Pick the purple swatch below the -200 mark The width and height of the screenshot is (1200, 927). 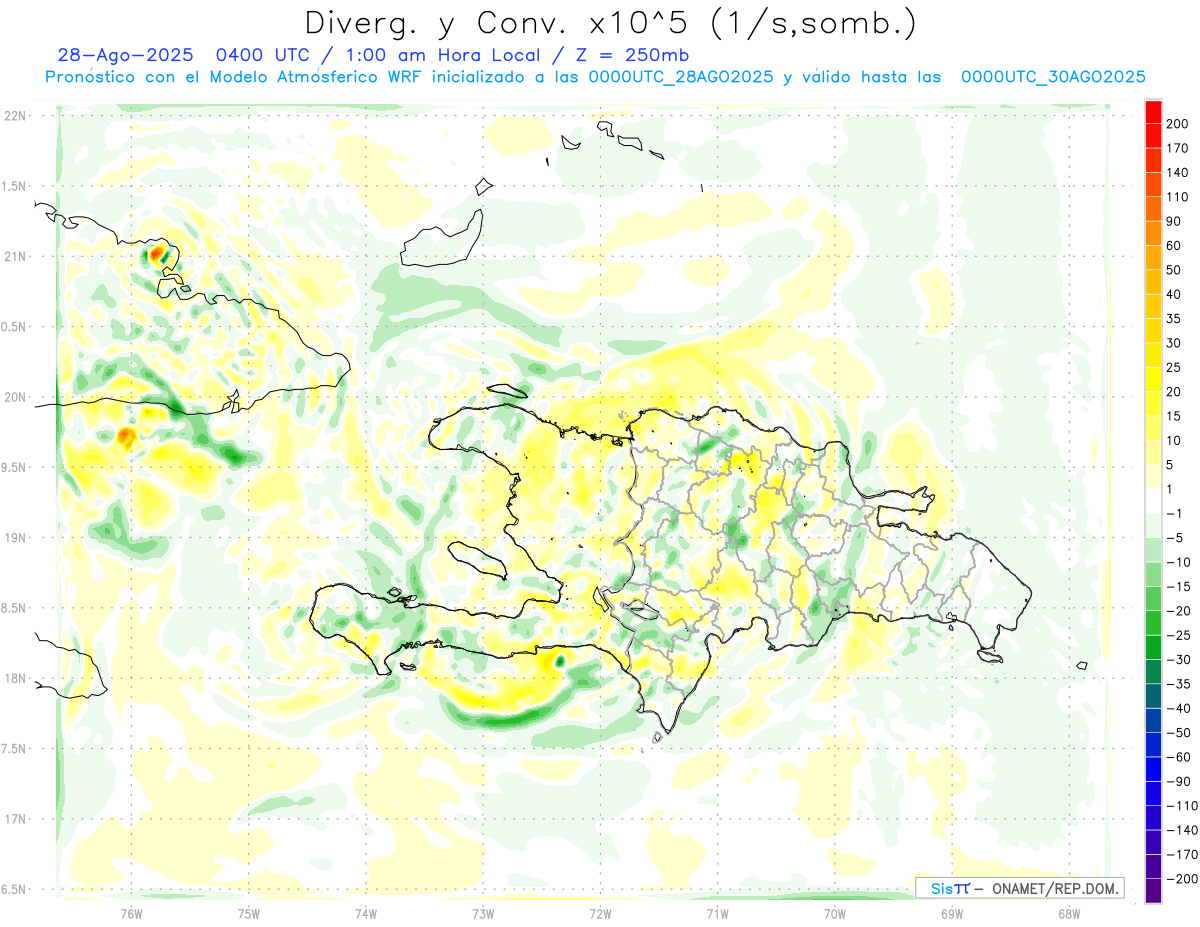pos(1153,890)
